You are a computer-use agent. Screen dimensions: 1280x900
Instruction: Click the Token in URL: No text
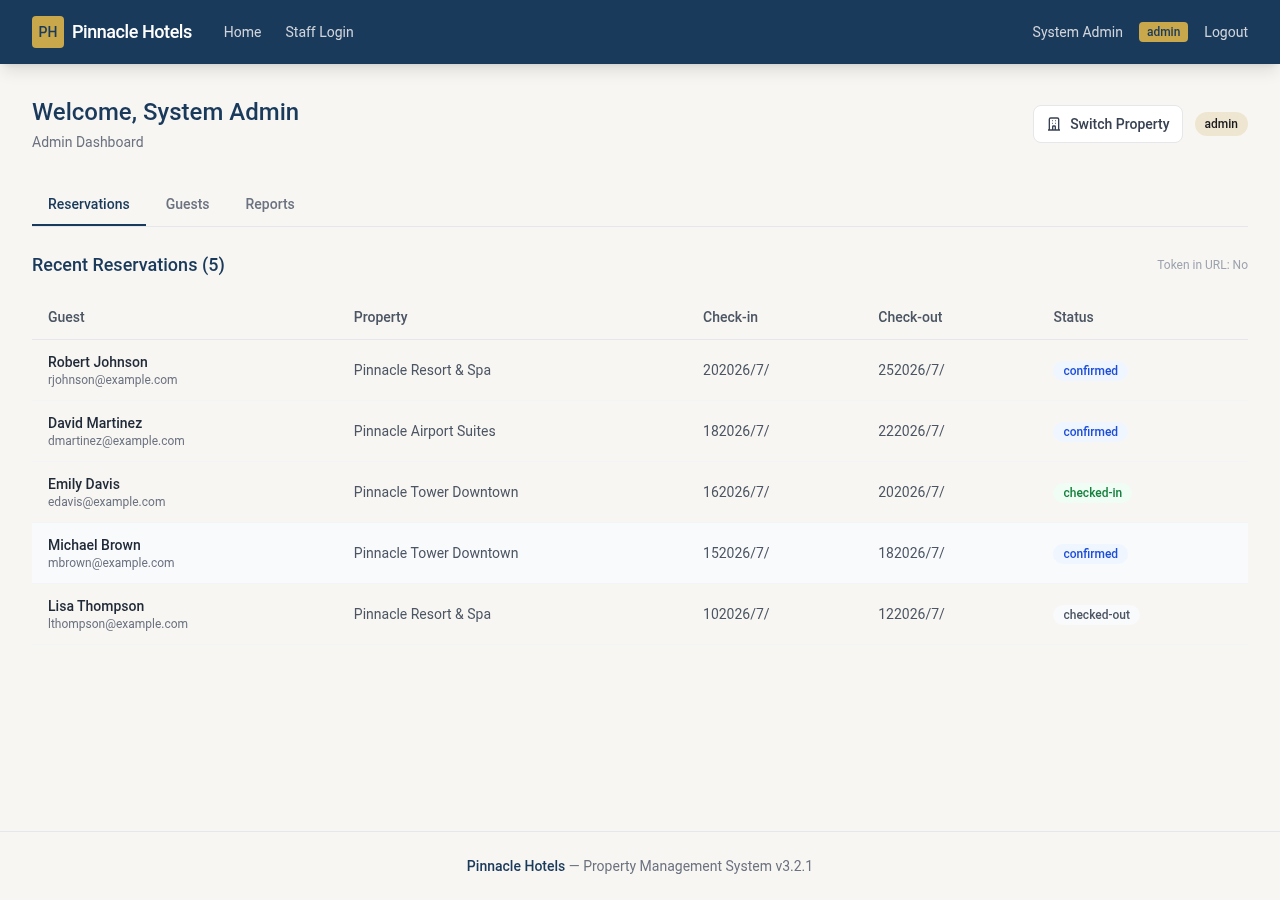(1202, 265)
